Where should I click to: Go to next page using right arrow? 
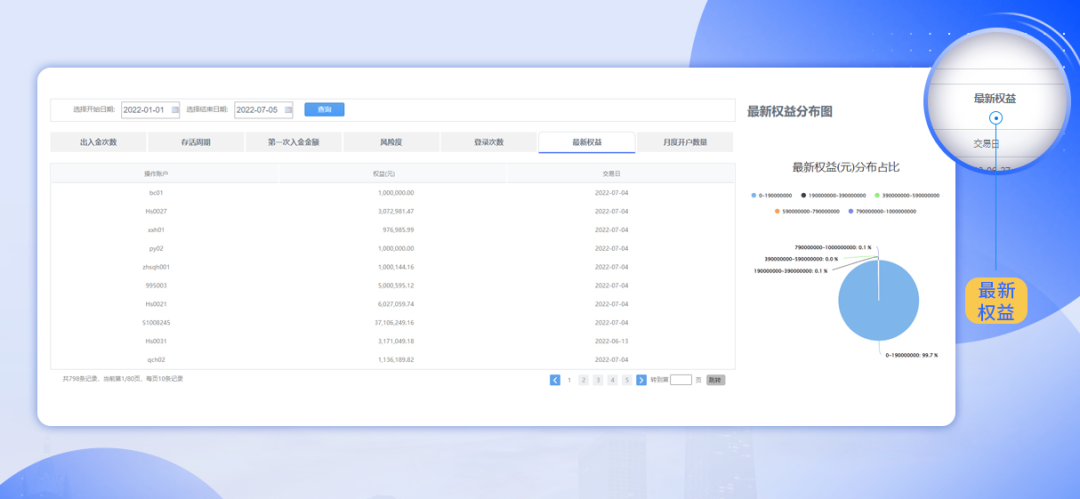click(641, 380)
